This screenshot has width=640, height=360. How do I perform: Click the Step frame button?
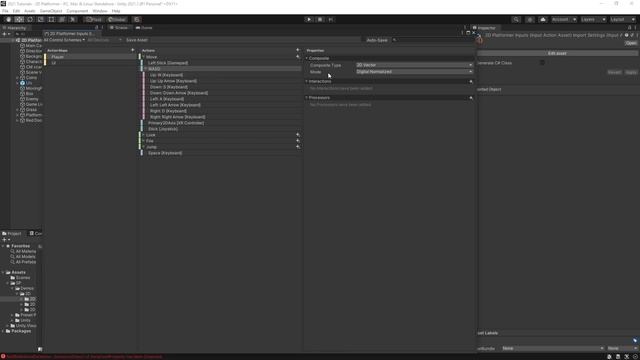[331, 20]
